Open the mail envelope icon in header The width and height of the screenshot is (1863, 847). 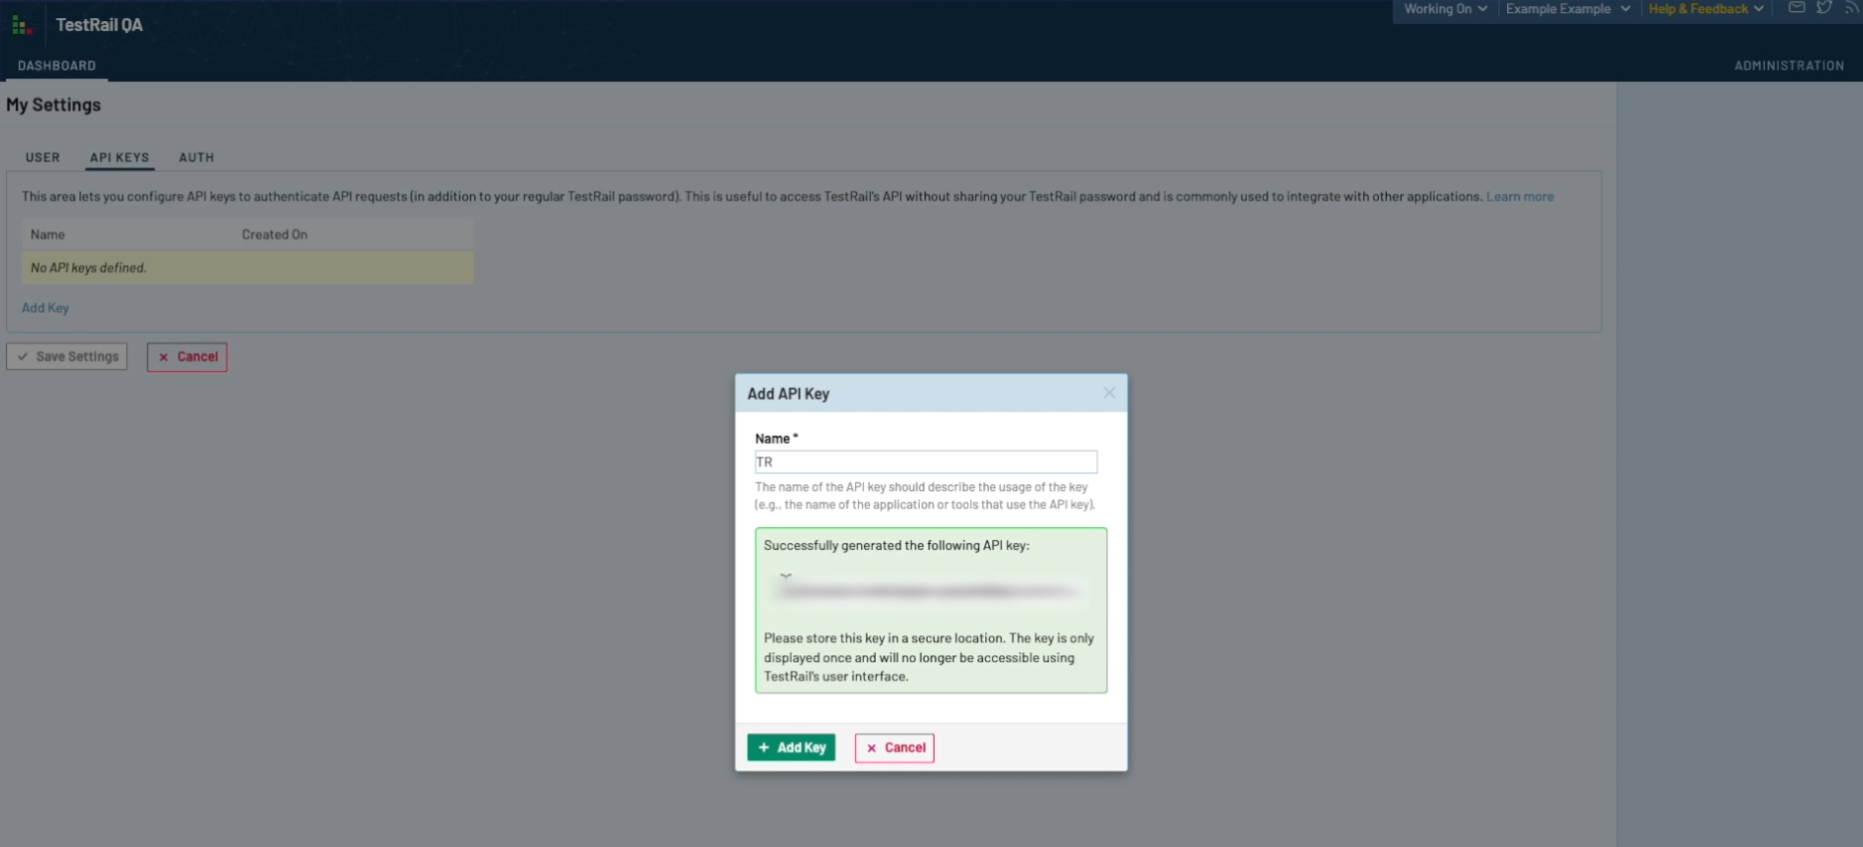[x=1796, y=8]
